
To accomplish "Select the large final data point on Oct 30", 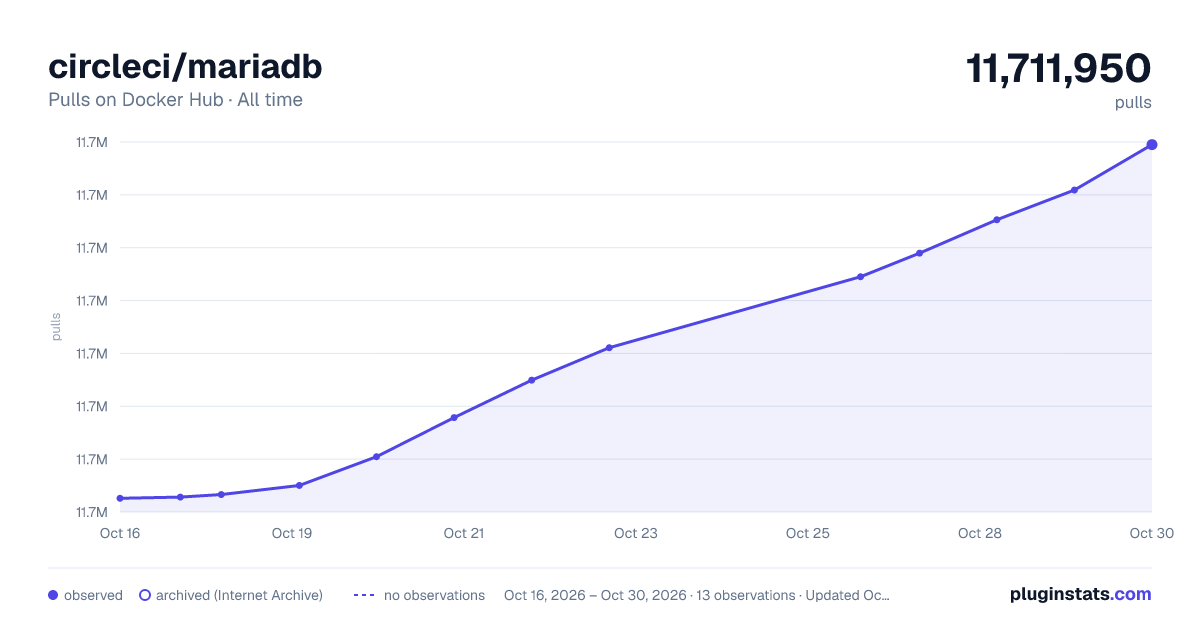I will tap(1152, 145).
